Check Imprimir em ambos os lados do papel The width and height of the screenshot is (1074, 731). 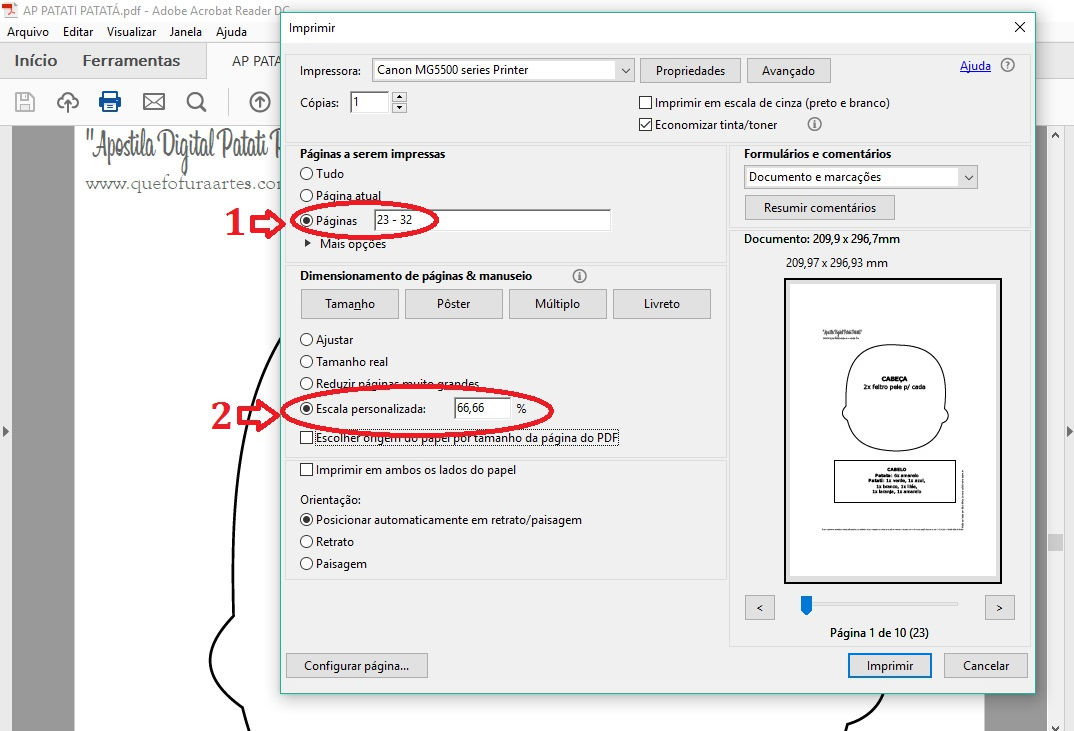(x=307, y=470)
